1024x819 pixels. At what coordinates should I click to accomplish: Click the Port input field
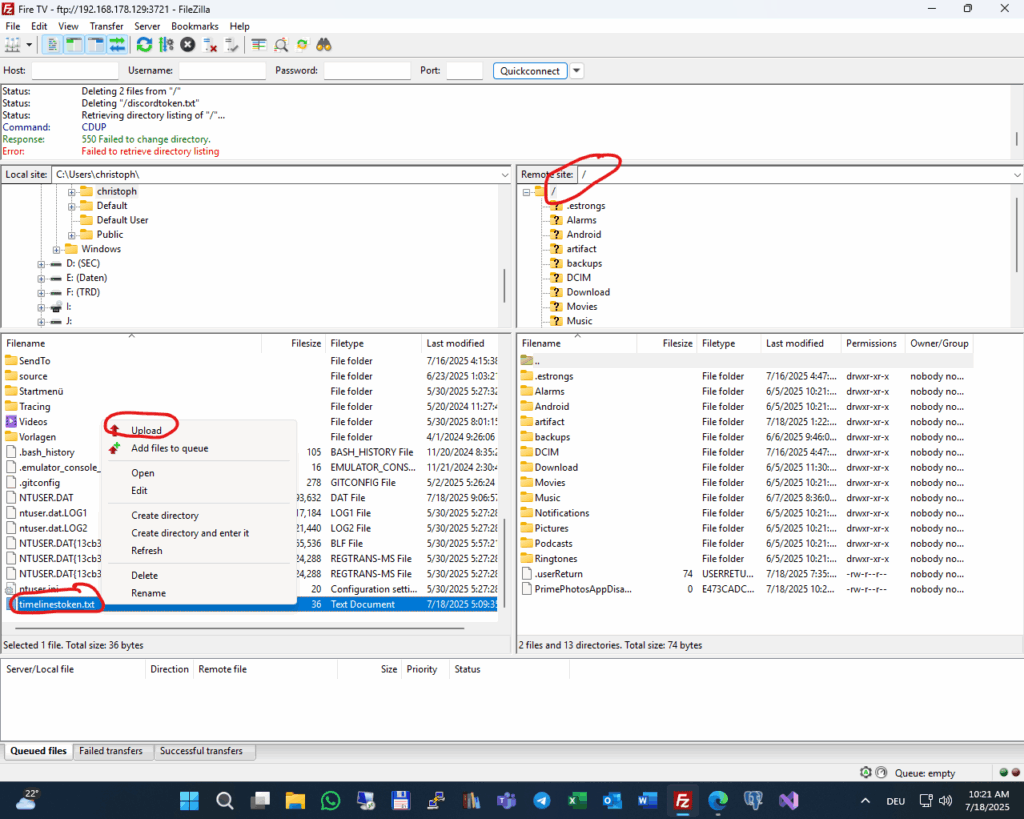point(464,71)
